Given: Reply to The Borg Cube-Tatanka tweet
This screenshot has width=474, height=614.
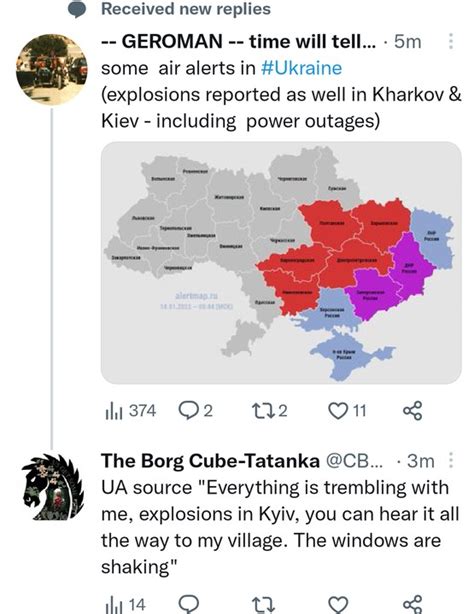Looking at the screenshot, I should point(189,604).
